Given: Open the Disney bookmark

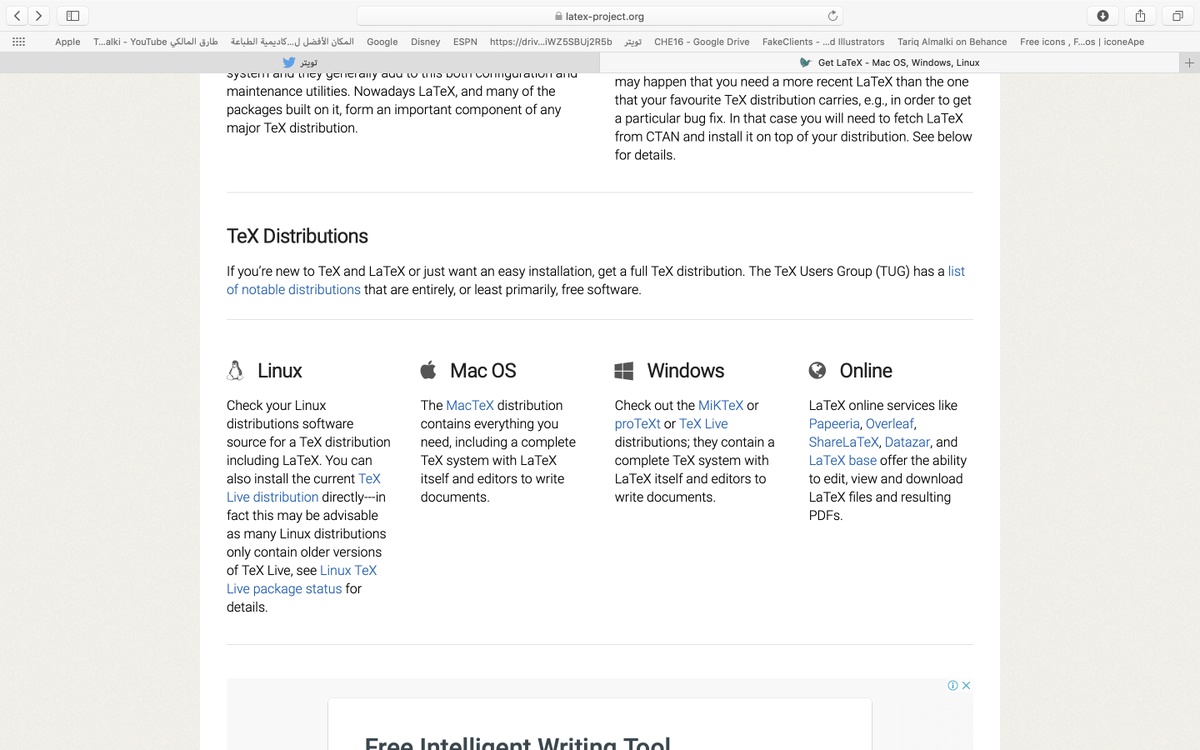Looking at the screenshot, I should click(425, 42).
